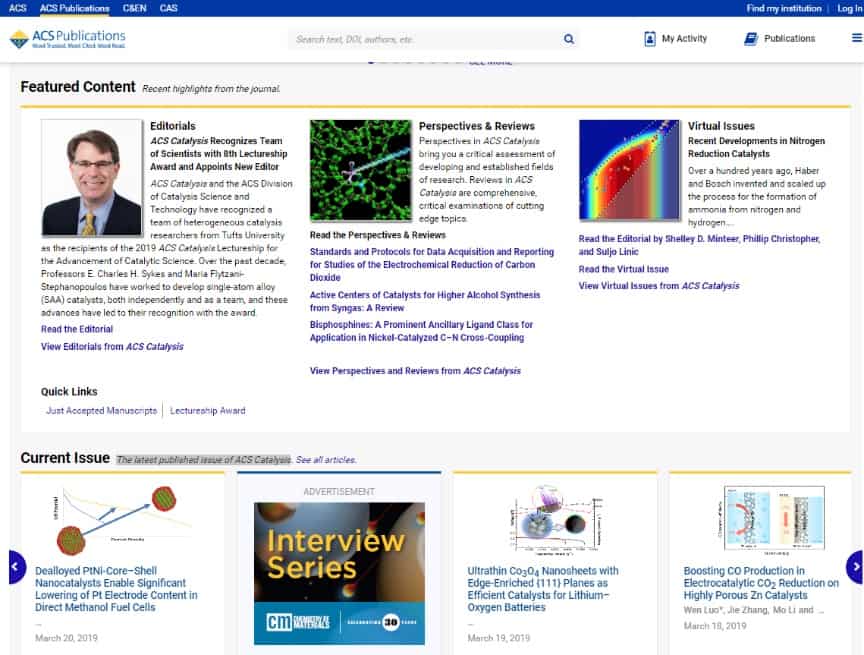Select the ACS Publications top tab
The width and height of the screenshot is (864, 655).
pyautogui.click(x=74, y=8)
